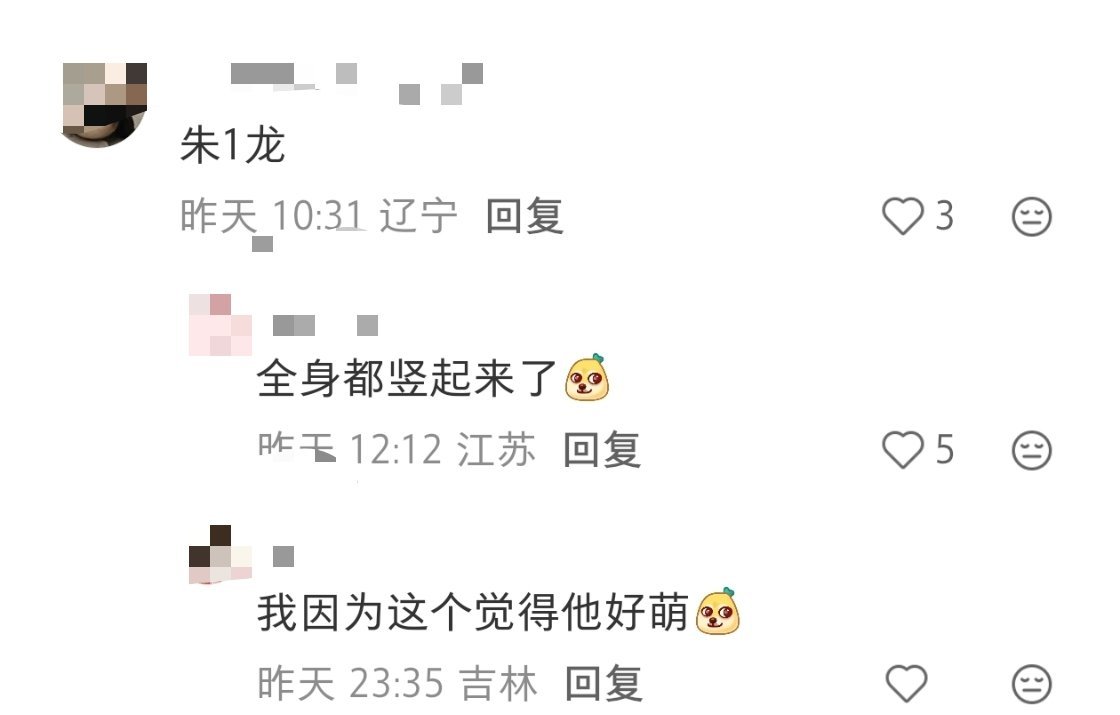The height and width of the screenshot is (715, 1120).
Task: Tap dislike face on "我因为这个觉得他好萌" reply
Action: click(x=1031, y=684)
